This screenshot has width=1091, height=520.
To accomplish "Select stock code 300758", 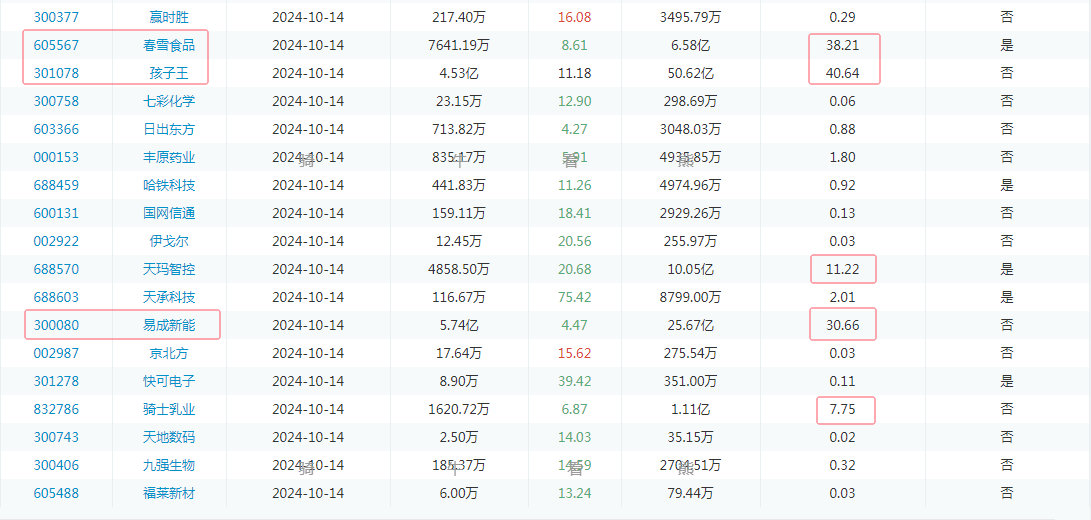I will point(56,101).
